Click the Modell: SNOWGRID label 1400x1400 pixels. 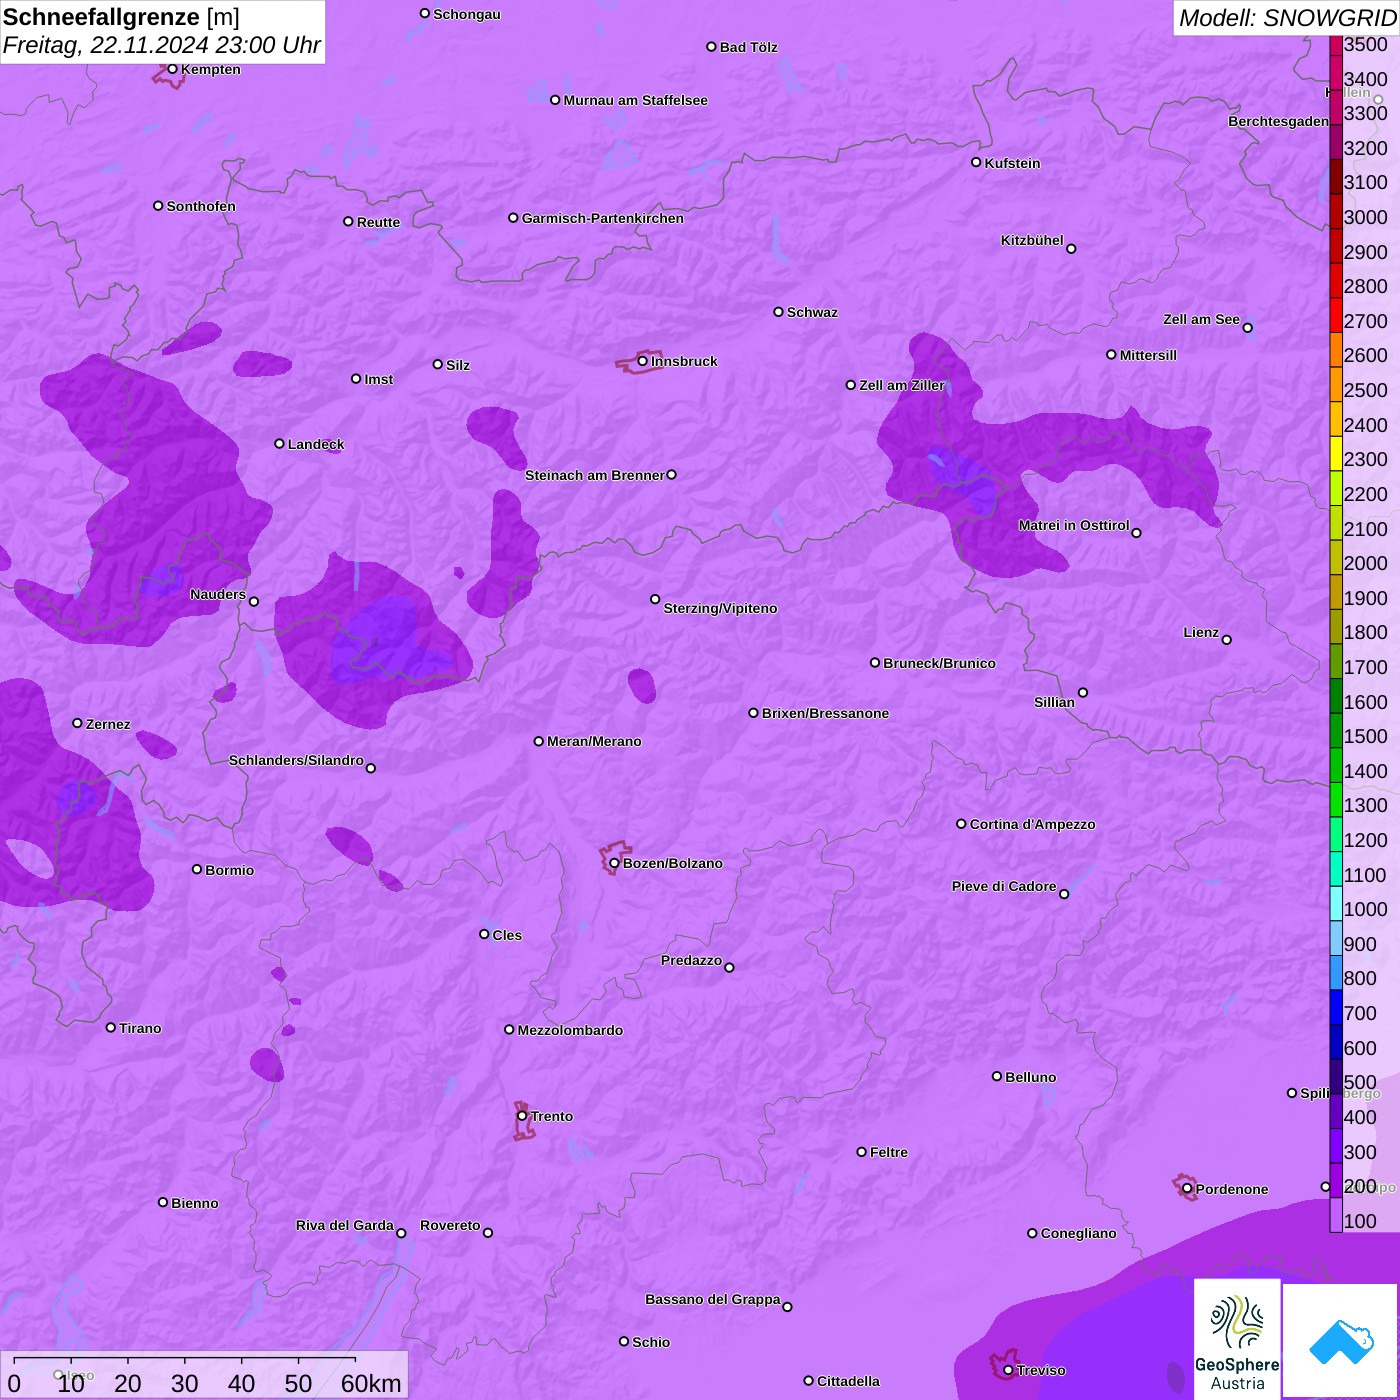[x=1286, y=17]
